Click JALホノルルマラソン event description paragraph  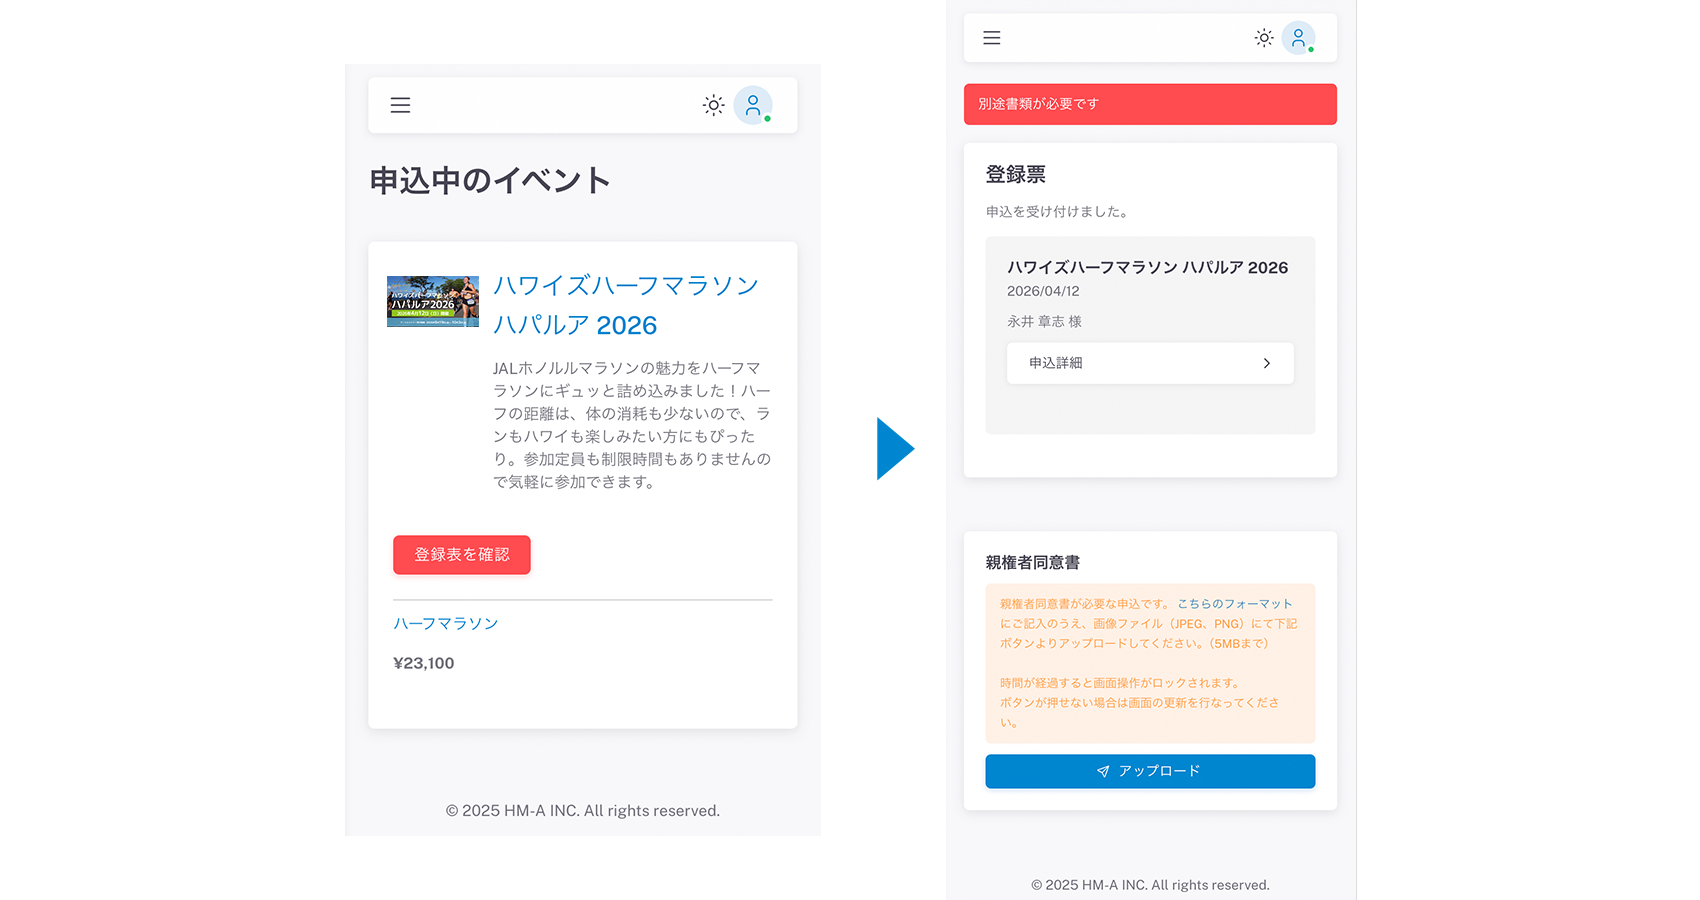pos(632,425)
